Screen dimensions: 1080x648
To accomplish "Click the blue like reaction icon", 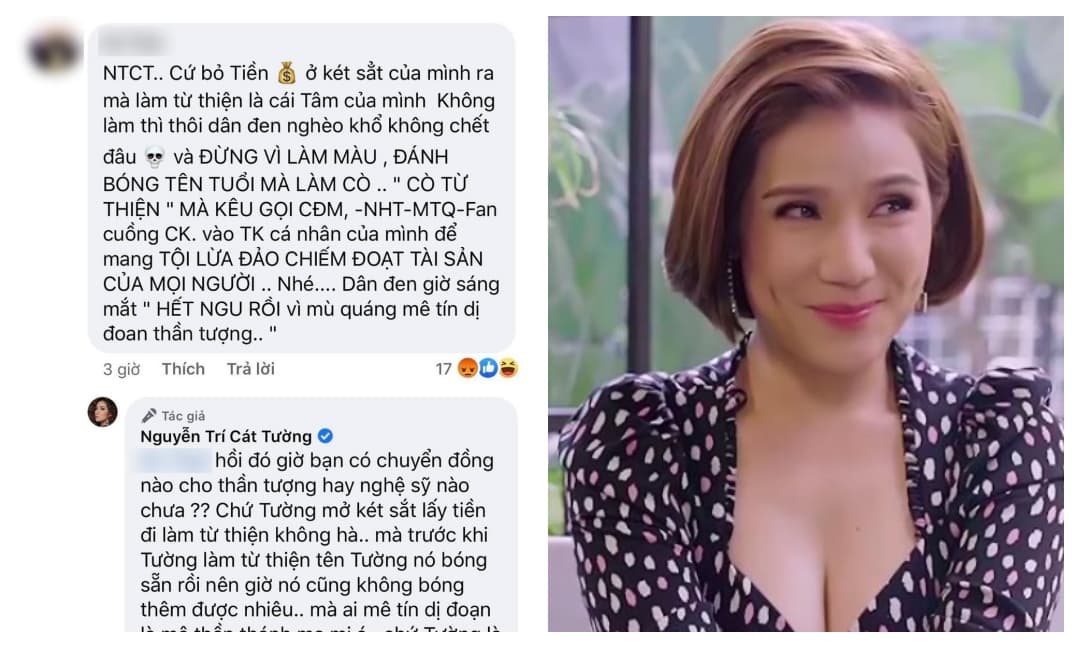I will tap(488, 368).
